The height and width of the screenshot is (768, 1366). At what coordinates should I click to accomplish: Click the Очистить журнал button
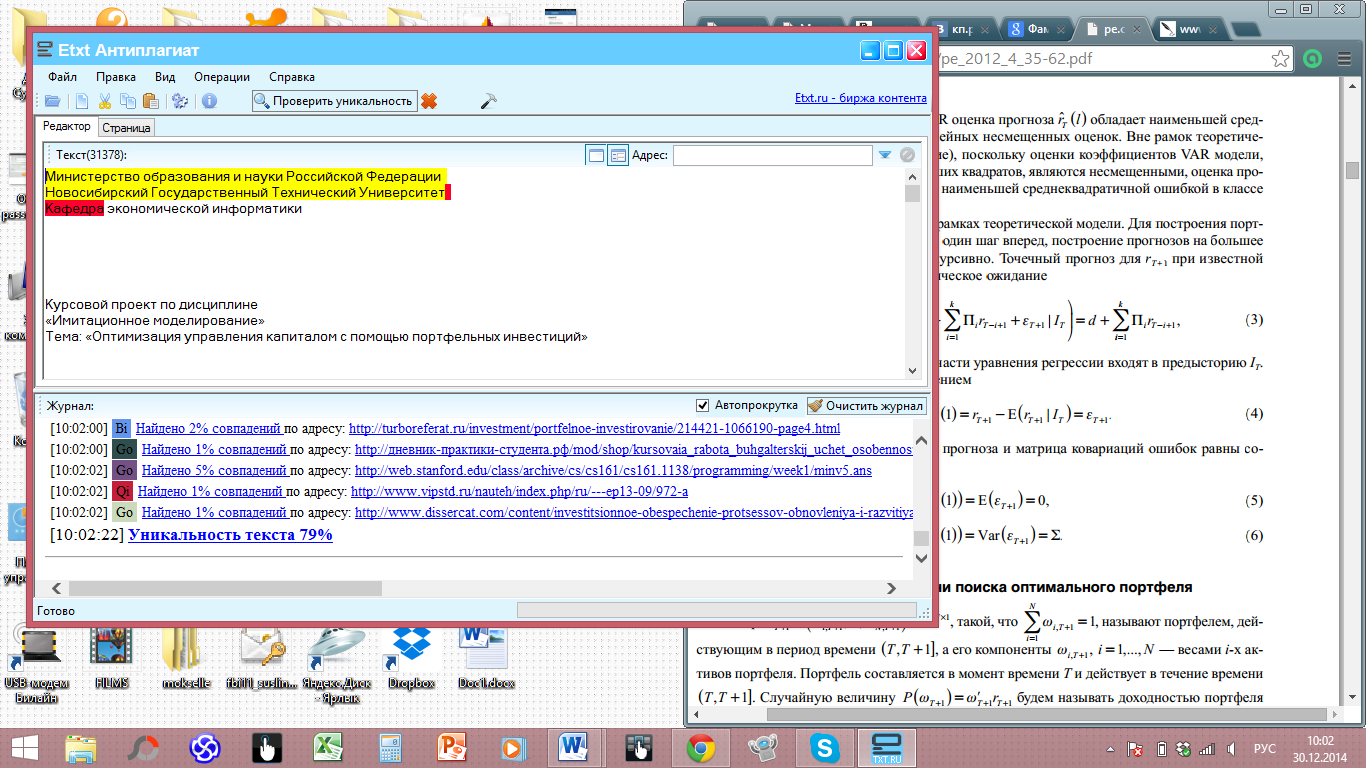click(866, 406)
